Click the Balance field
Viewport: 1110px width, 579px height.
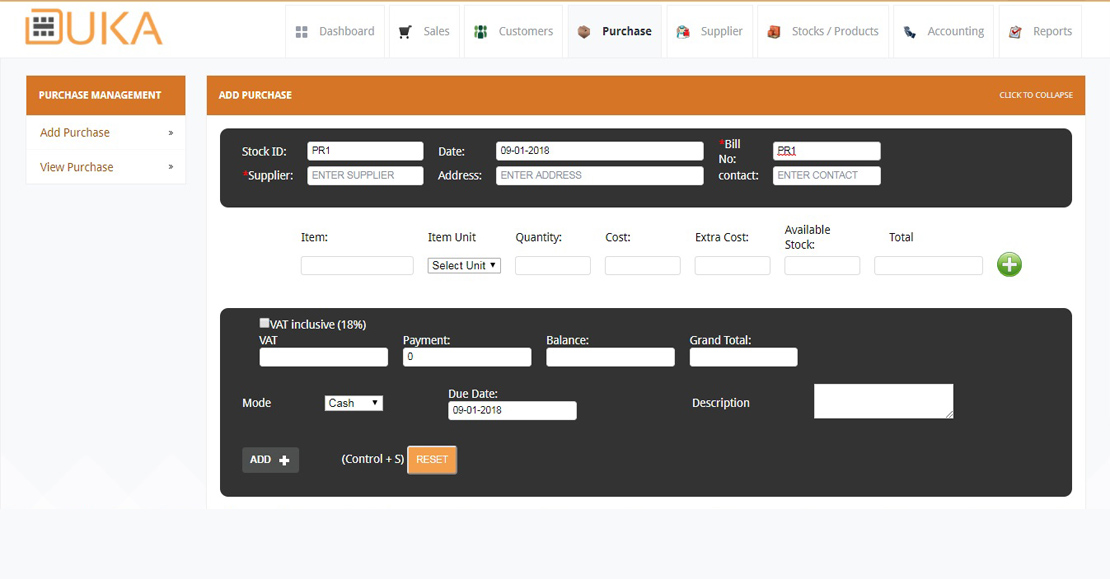click(x=610, y=357)
